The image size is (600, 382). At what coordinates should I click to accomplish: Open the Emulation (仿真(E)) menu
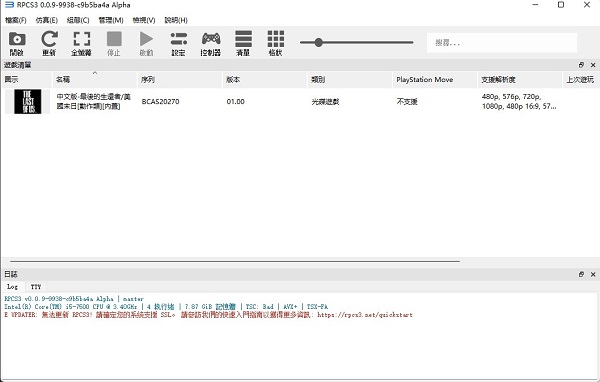pos(47,20)
